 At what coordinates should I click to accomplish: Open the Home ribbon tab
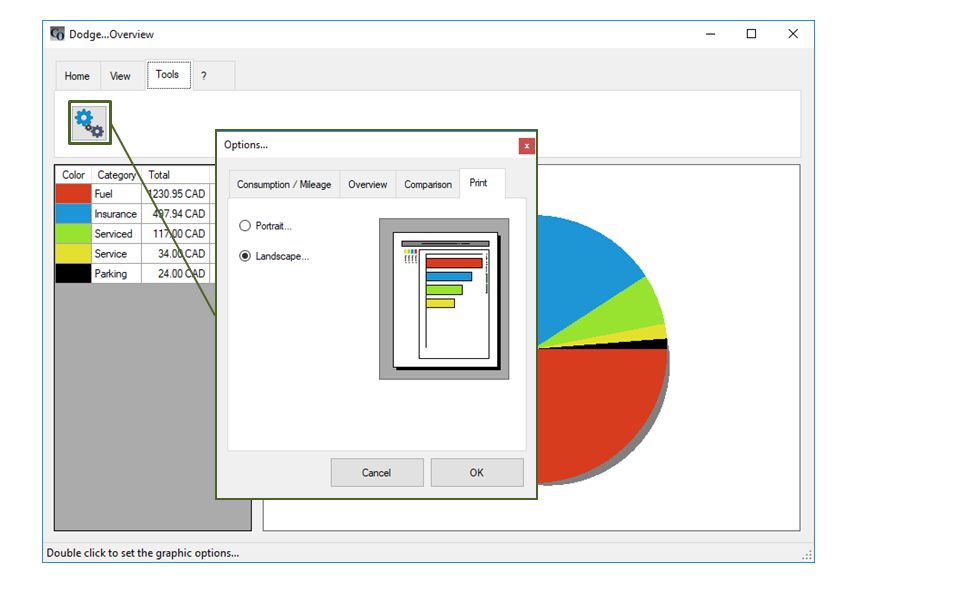(77, 76)
